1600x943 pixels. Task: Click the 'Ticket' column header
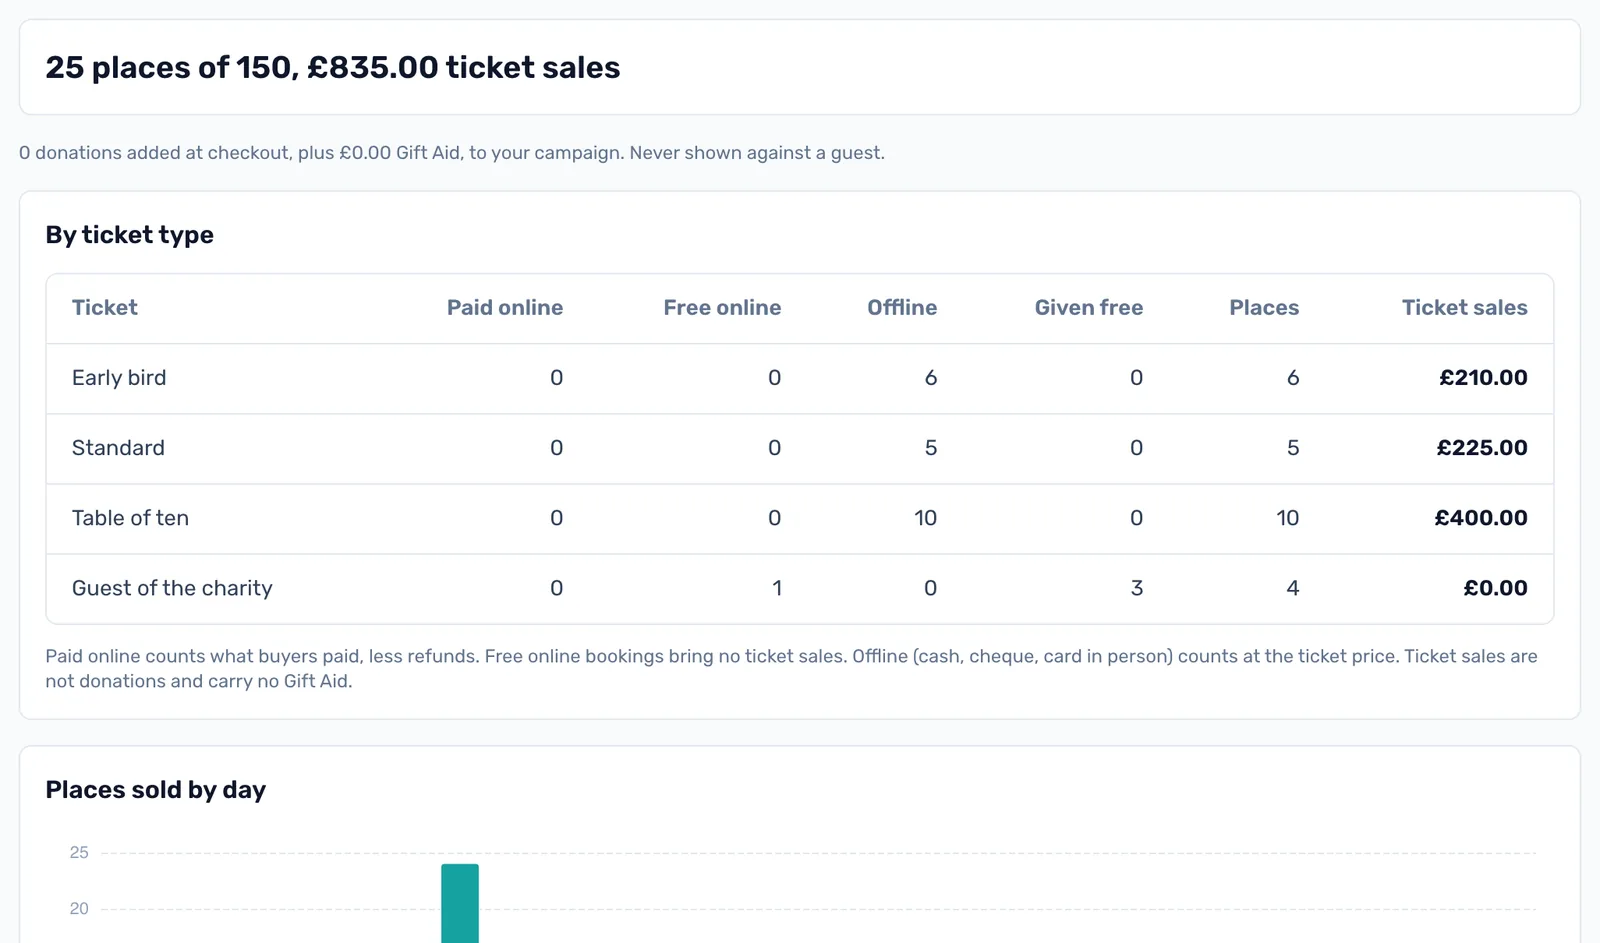[x=105, y=308]
